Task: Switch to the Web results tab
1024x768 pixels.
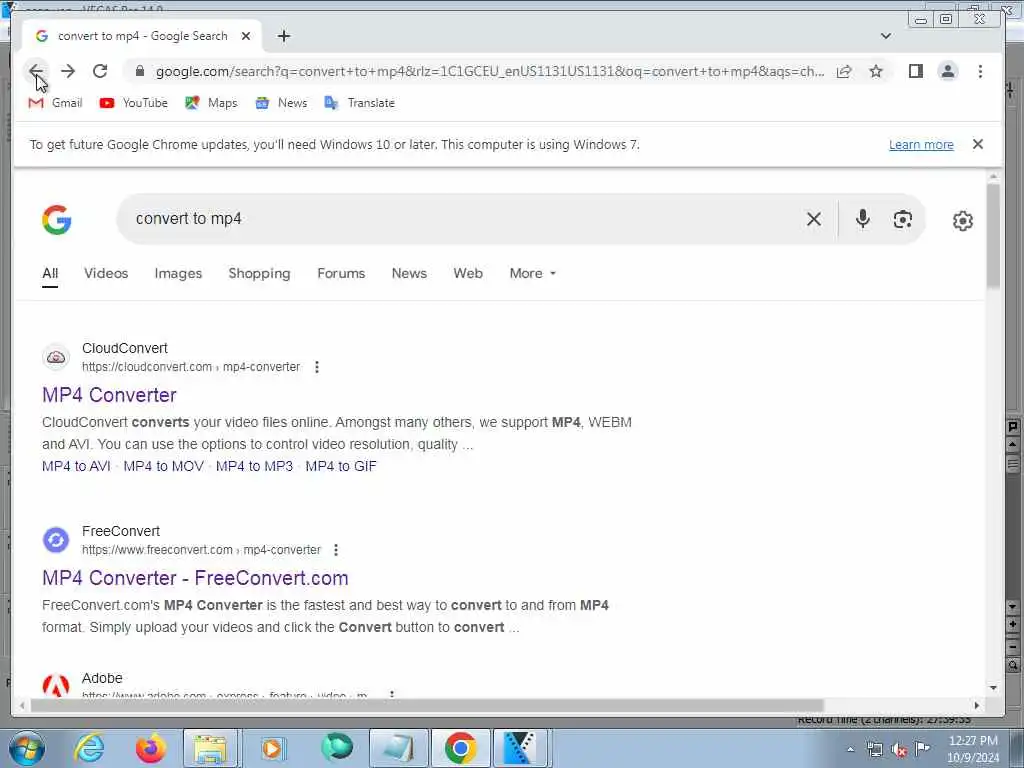Action: [468, 274]
